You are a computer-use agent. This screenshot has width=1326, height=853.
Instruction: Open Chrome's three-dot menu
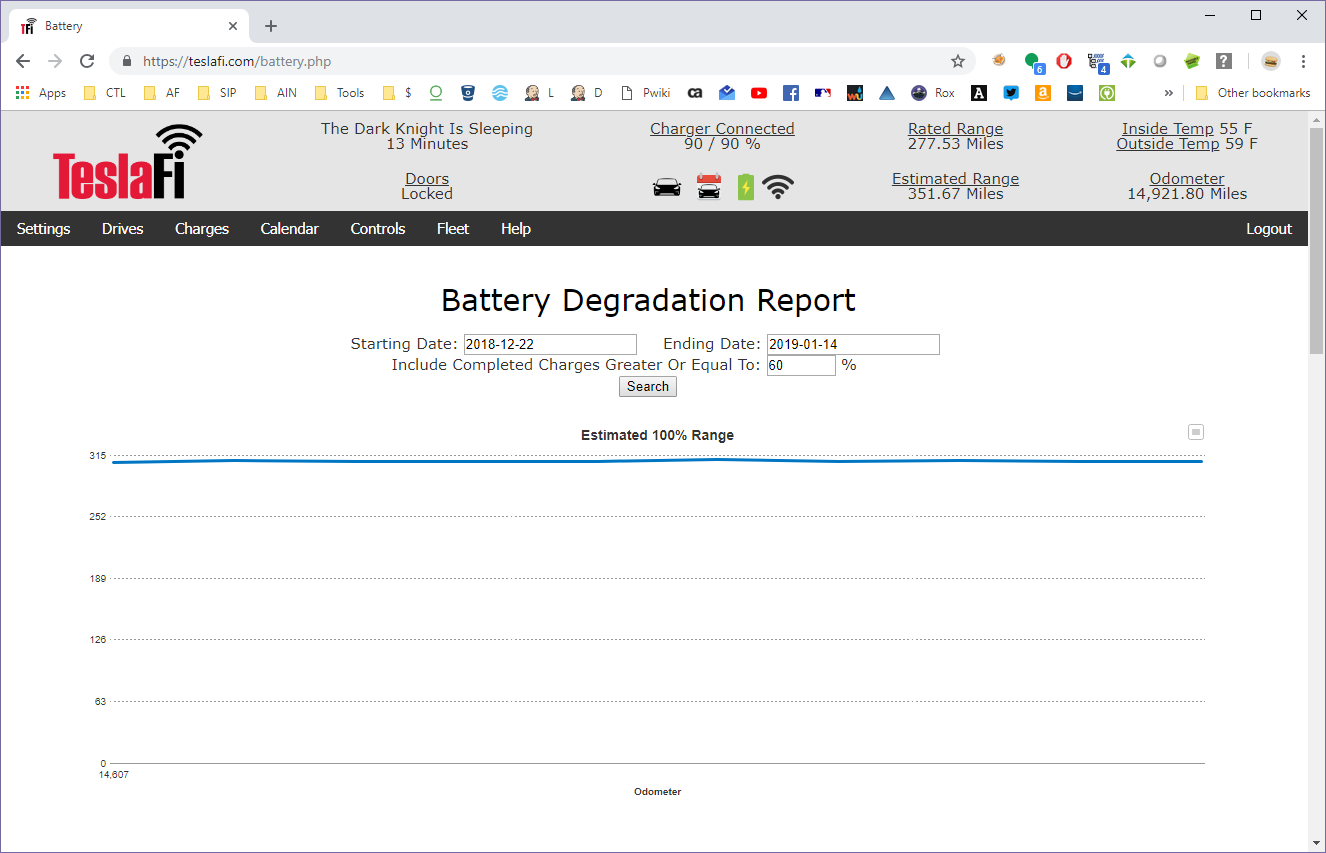pos(1303,61)
